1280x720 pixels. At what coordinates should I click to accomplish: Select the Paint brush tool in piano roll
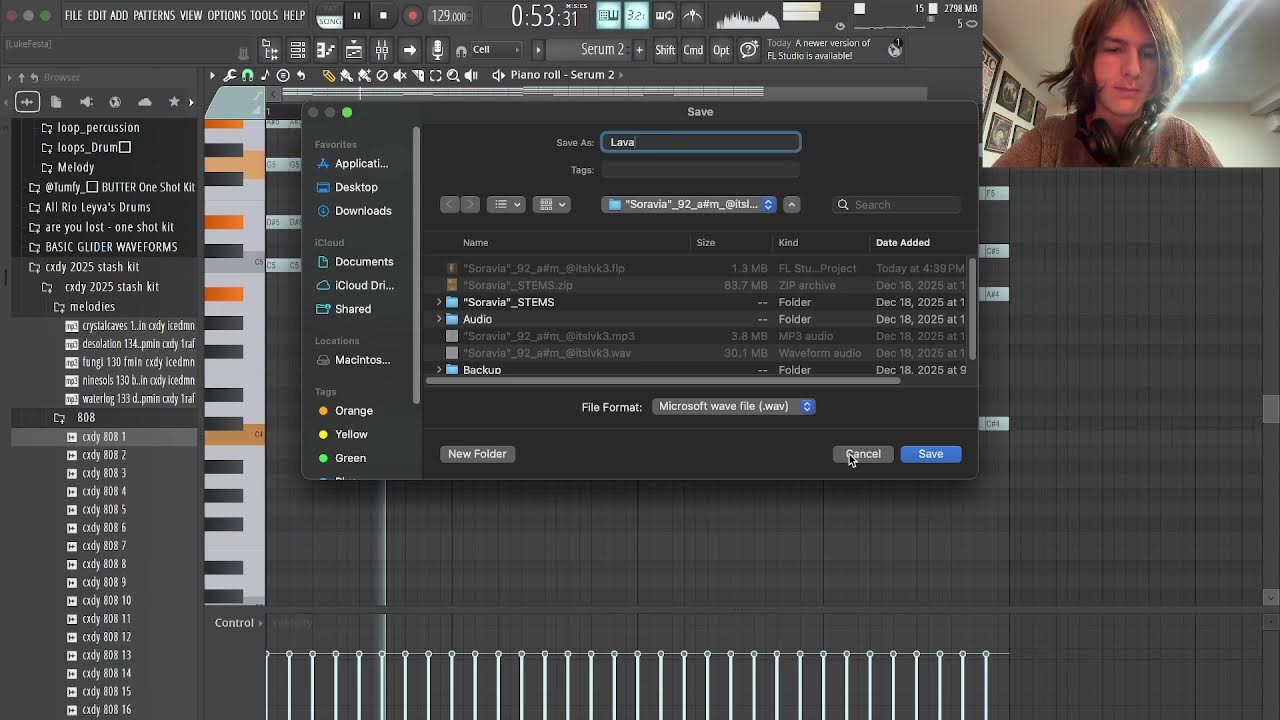pos(346,75)
